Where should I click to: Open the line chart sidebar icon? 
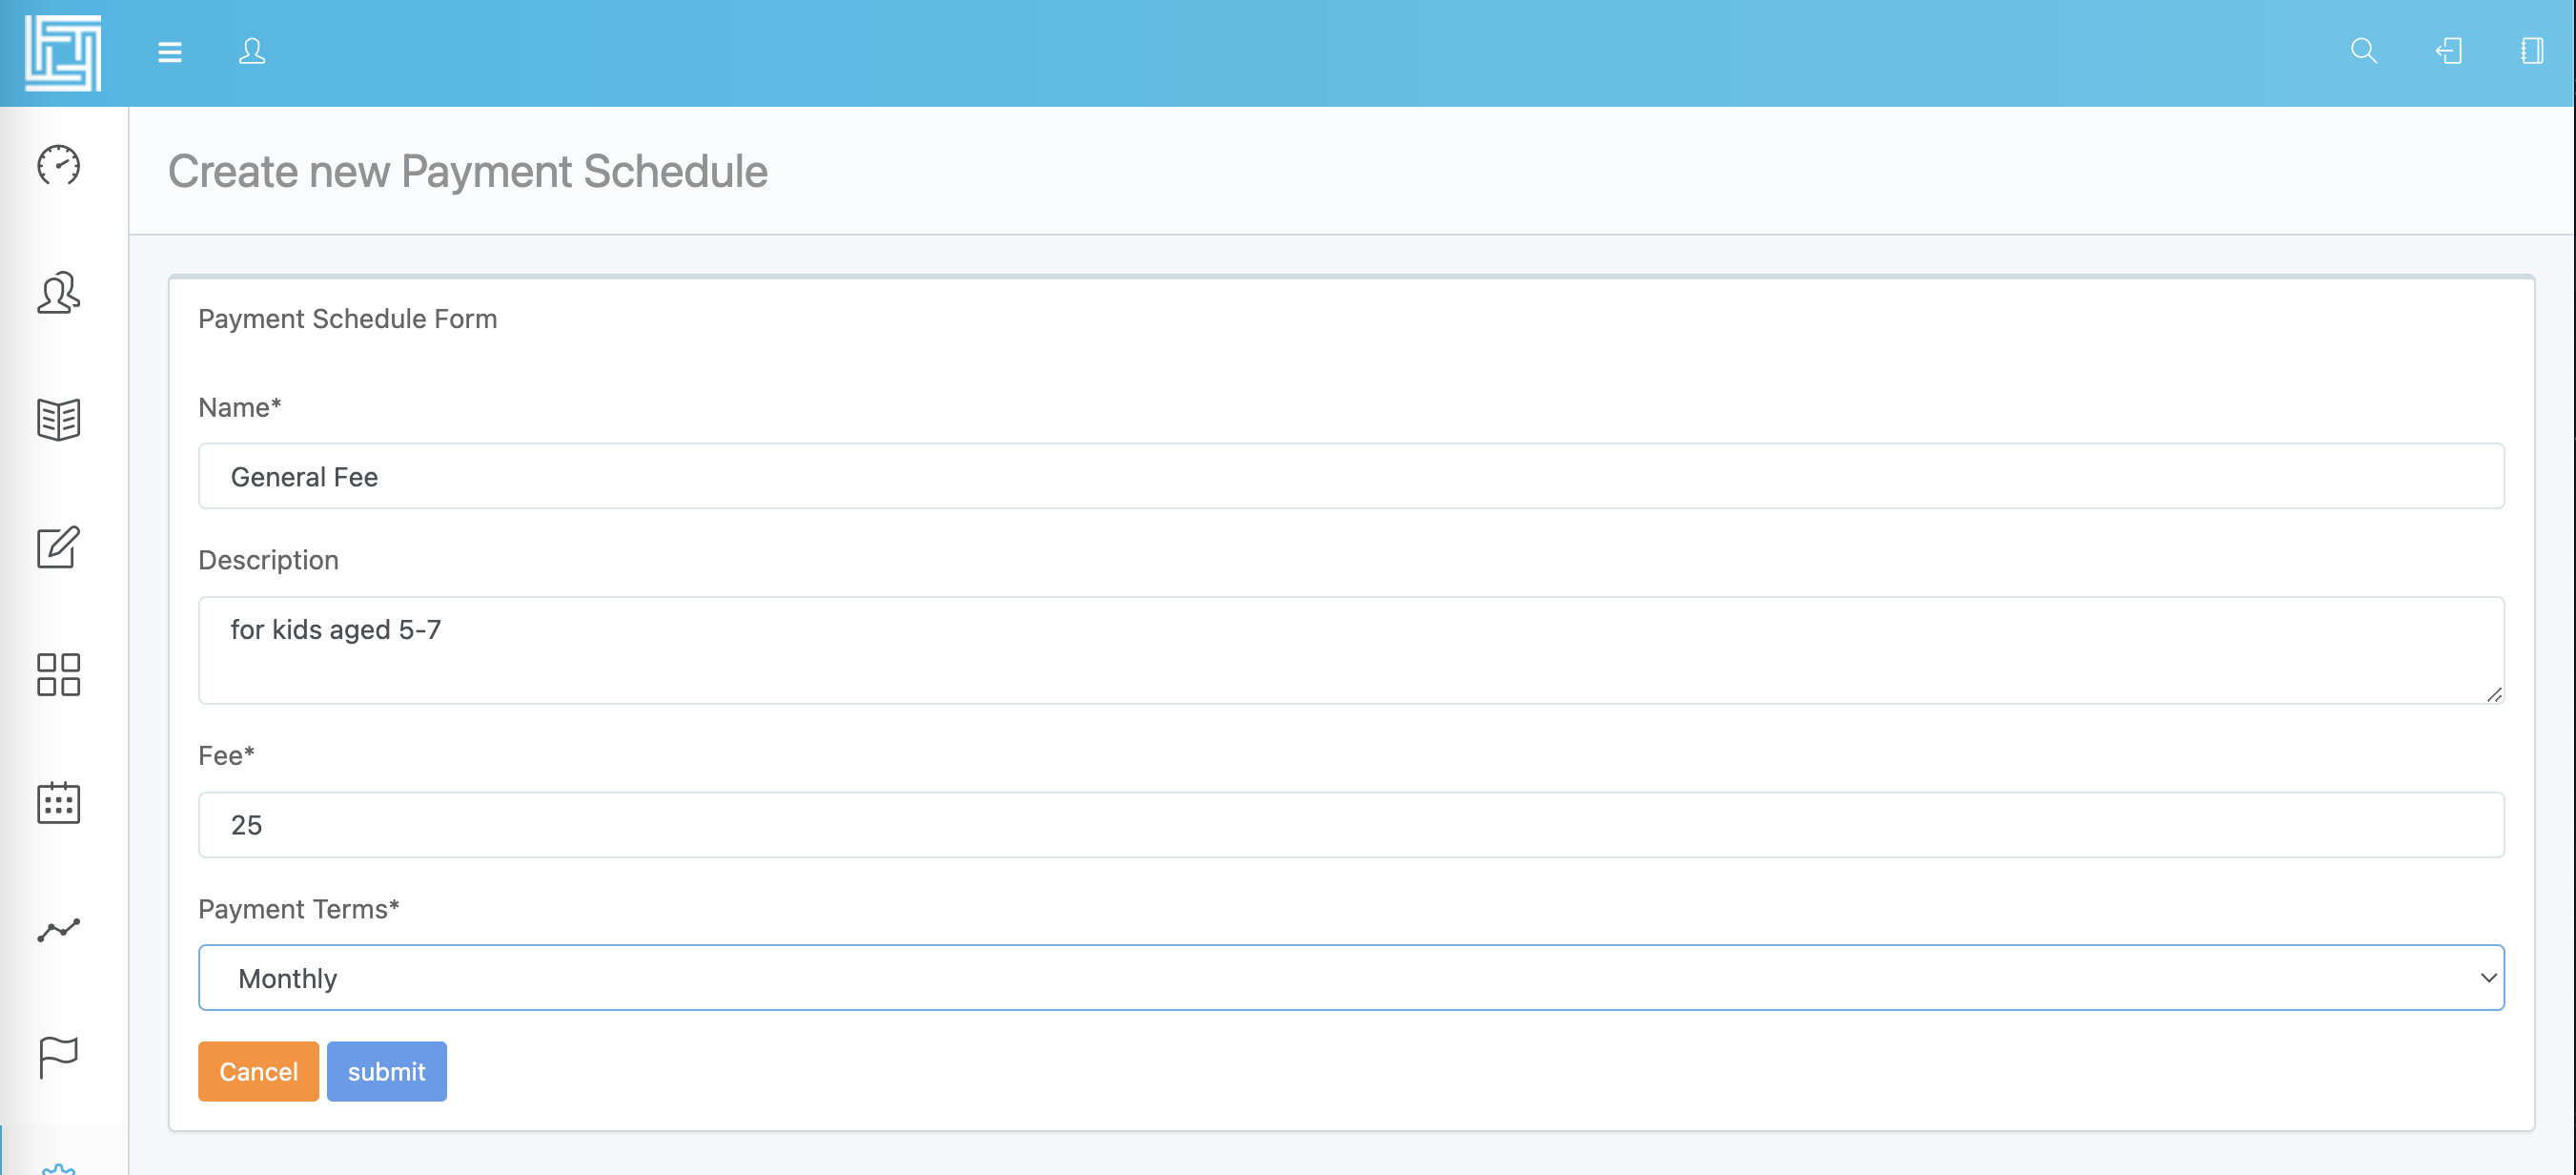[x=59, y=930]
